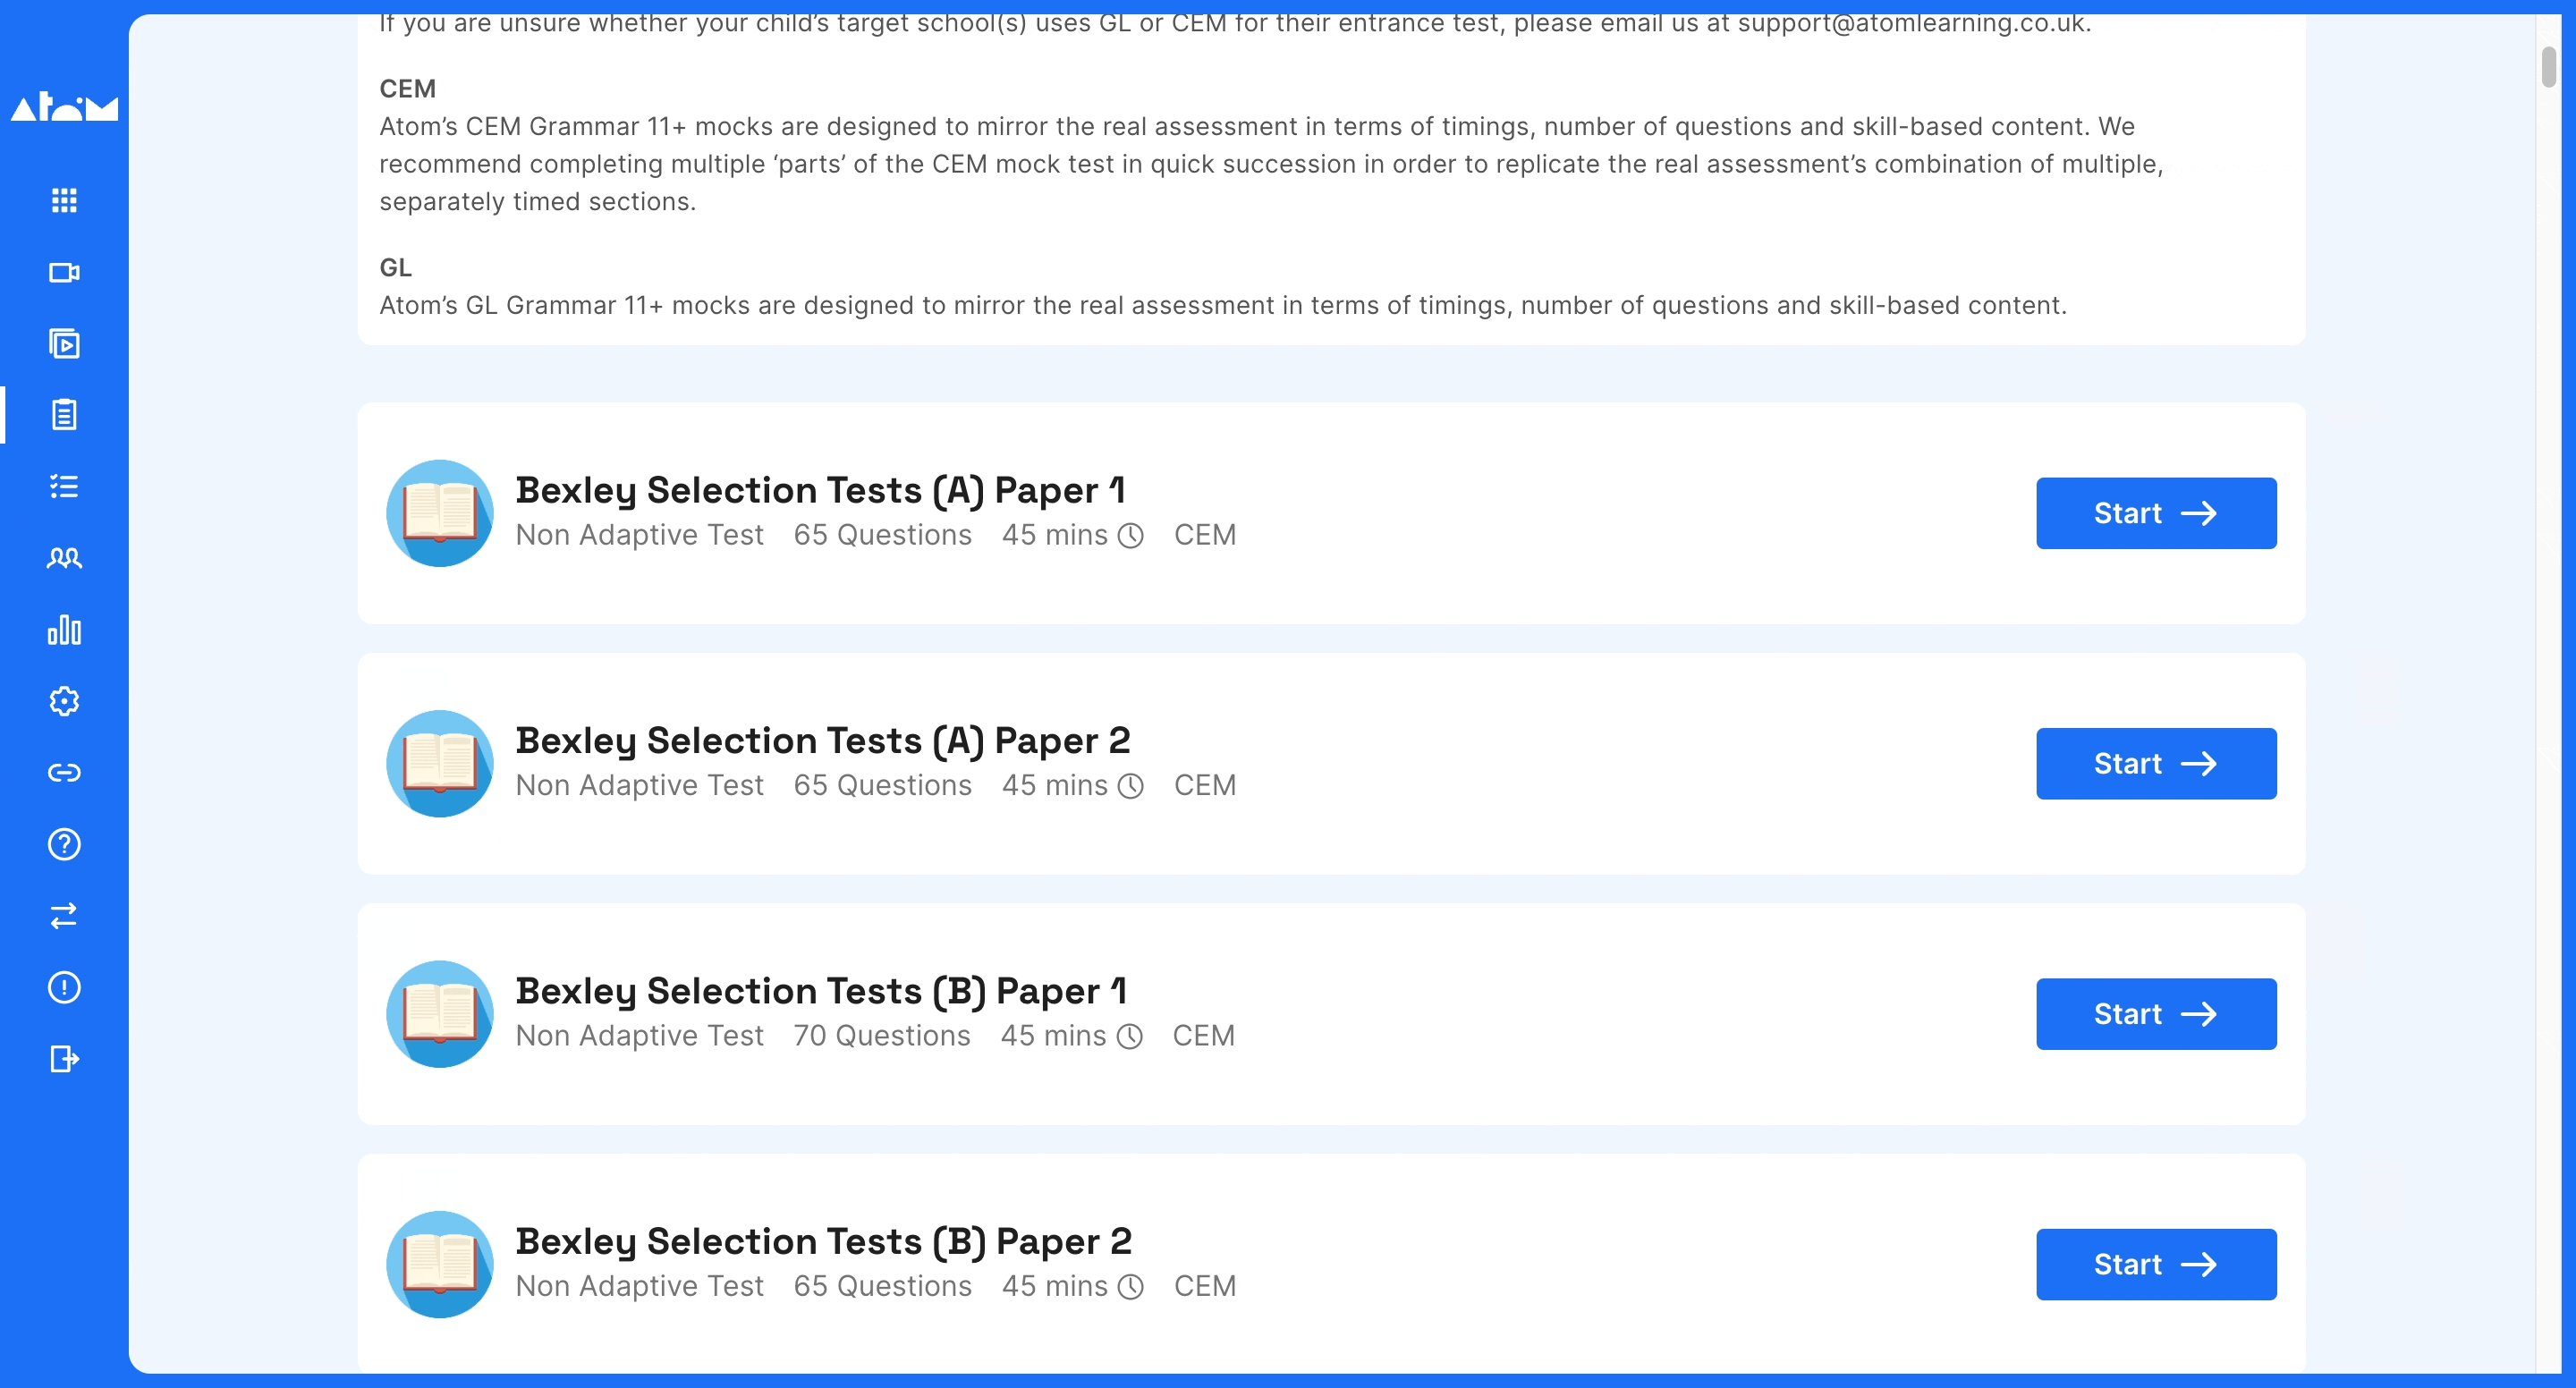2576x1388 pixels.
Task: Open the video camera lessons icon
Action: click(x=64, y=273)
